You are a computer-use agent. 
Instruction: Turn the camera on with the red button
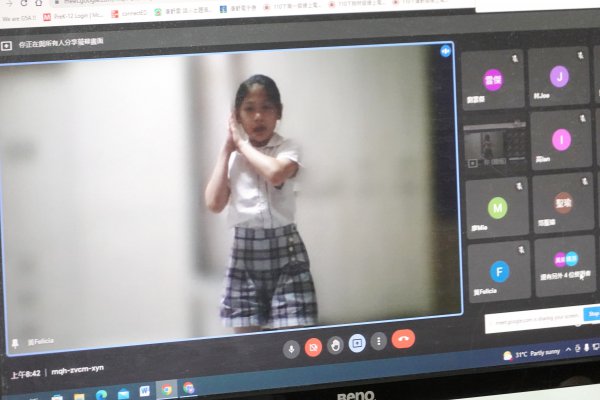313,347
